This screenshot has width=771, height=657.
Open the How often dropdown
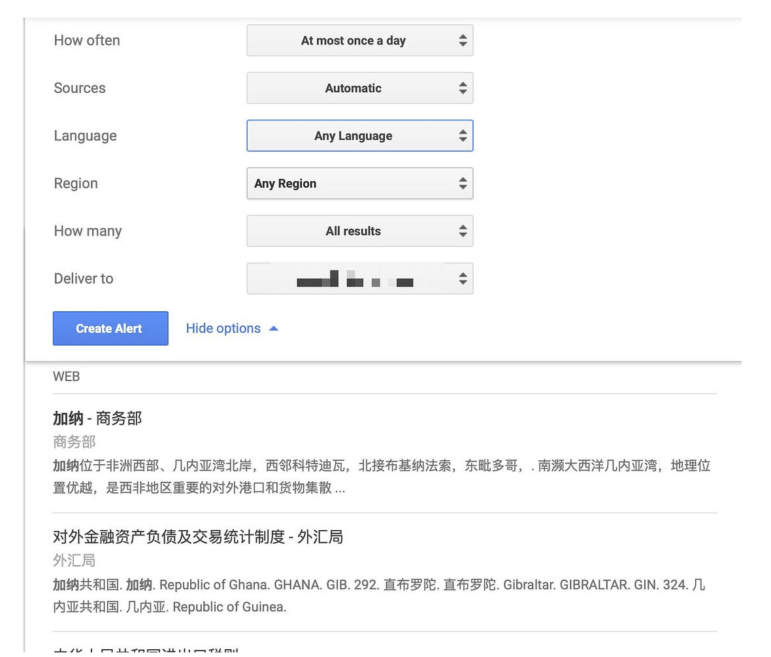pos(359,40)
